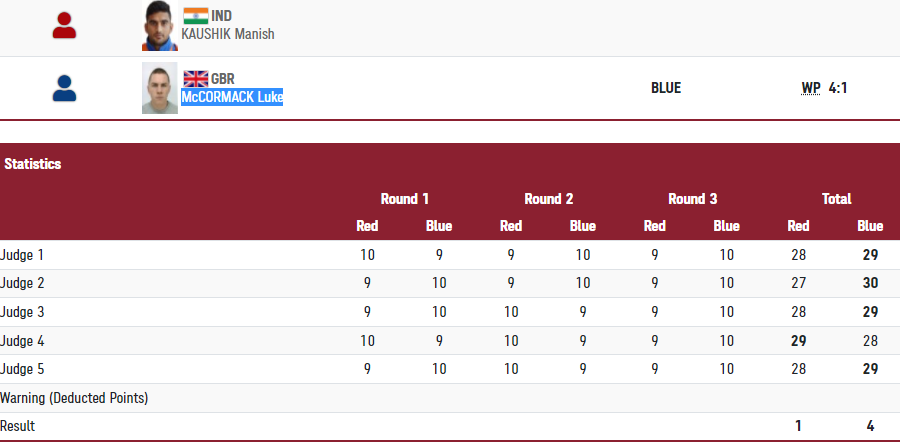Image resolution: width=900 pixels, height=442 pixels.
Task: Click the Great Britain flag icon
Action: pyautogui.click(x=195, y=78)
